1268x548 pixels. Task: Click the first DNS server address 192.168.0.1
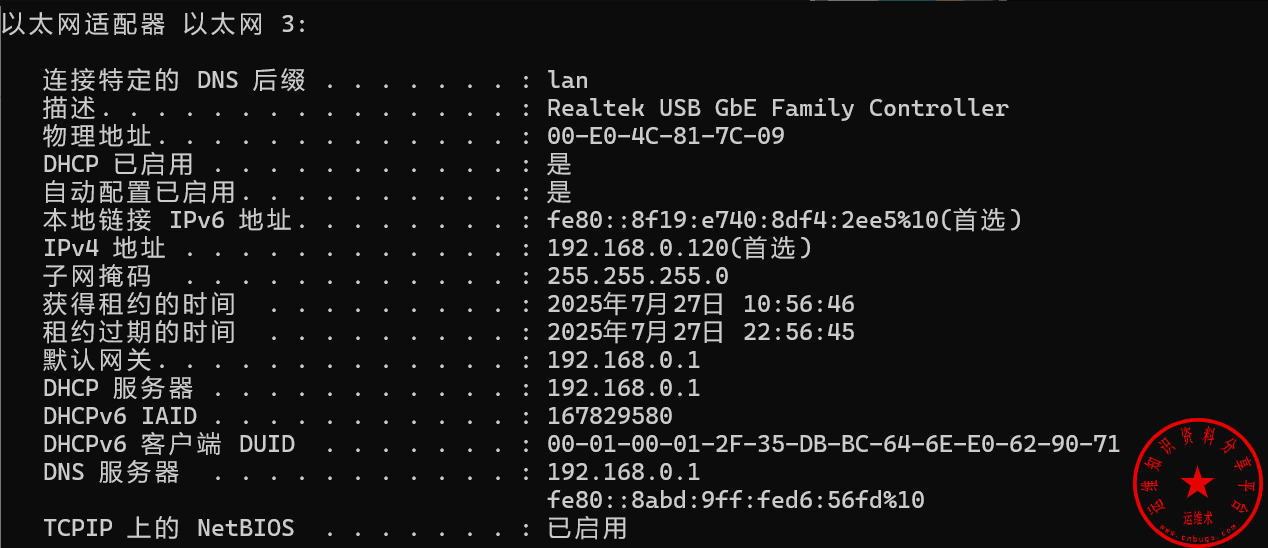[x=623, y=472]
